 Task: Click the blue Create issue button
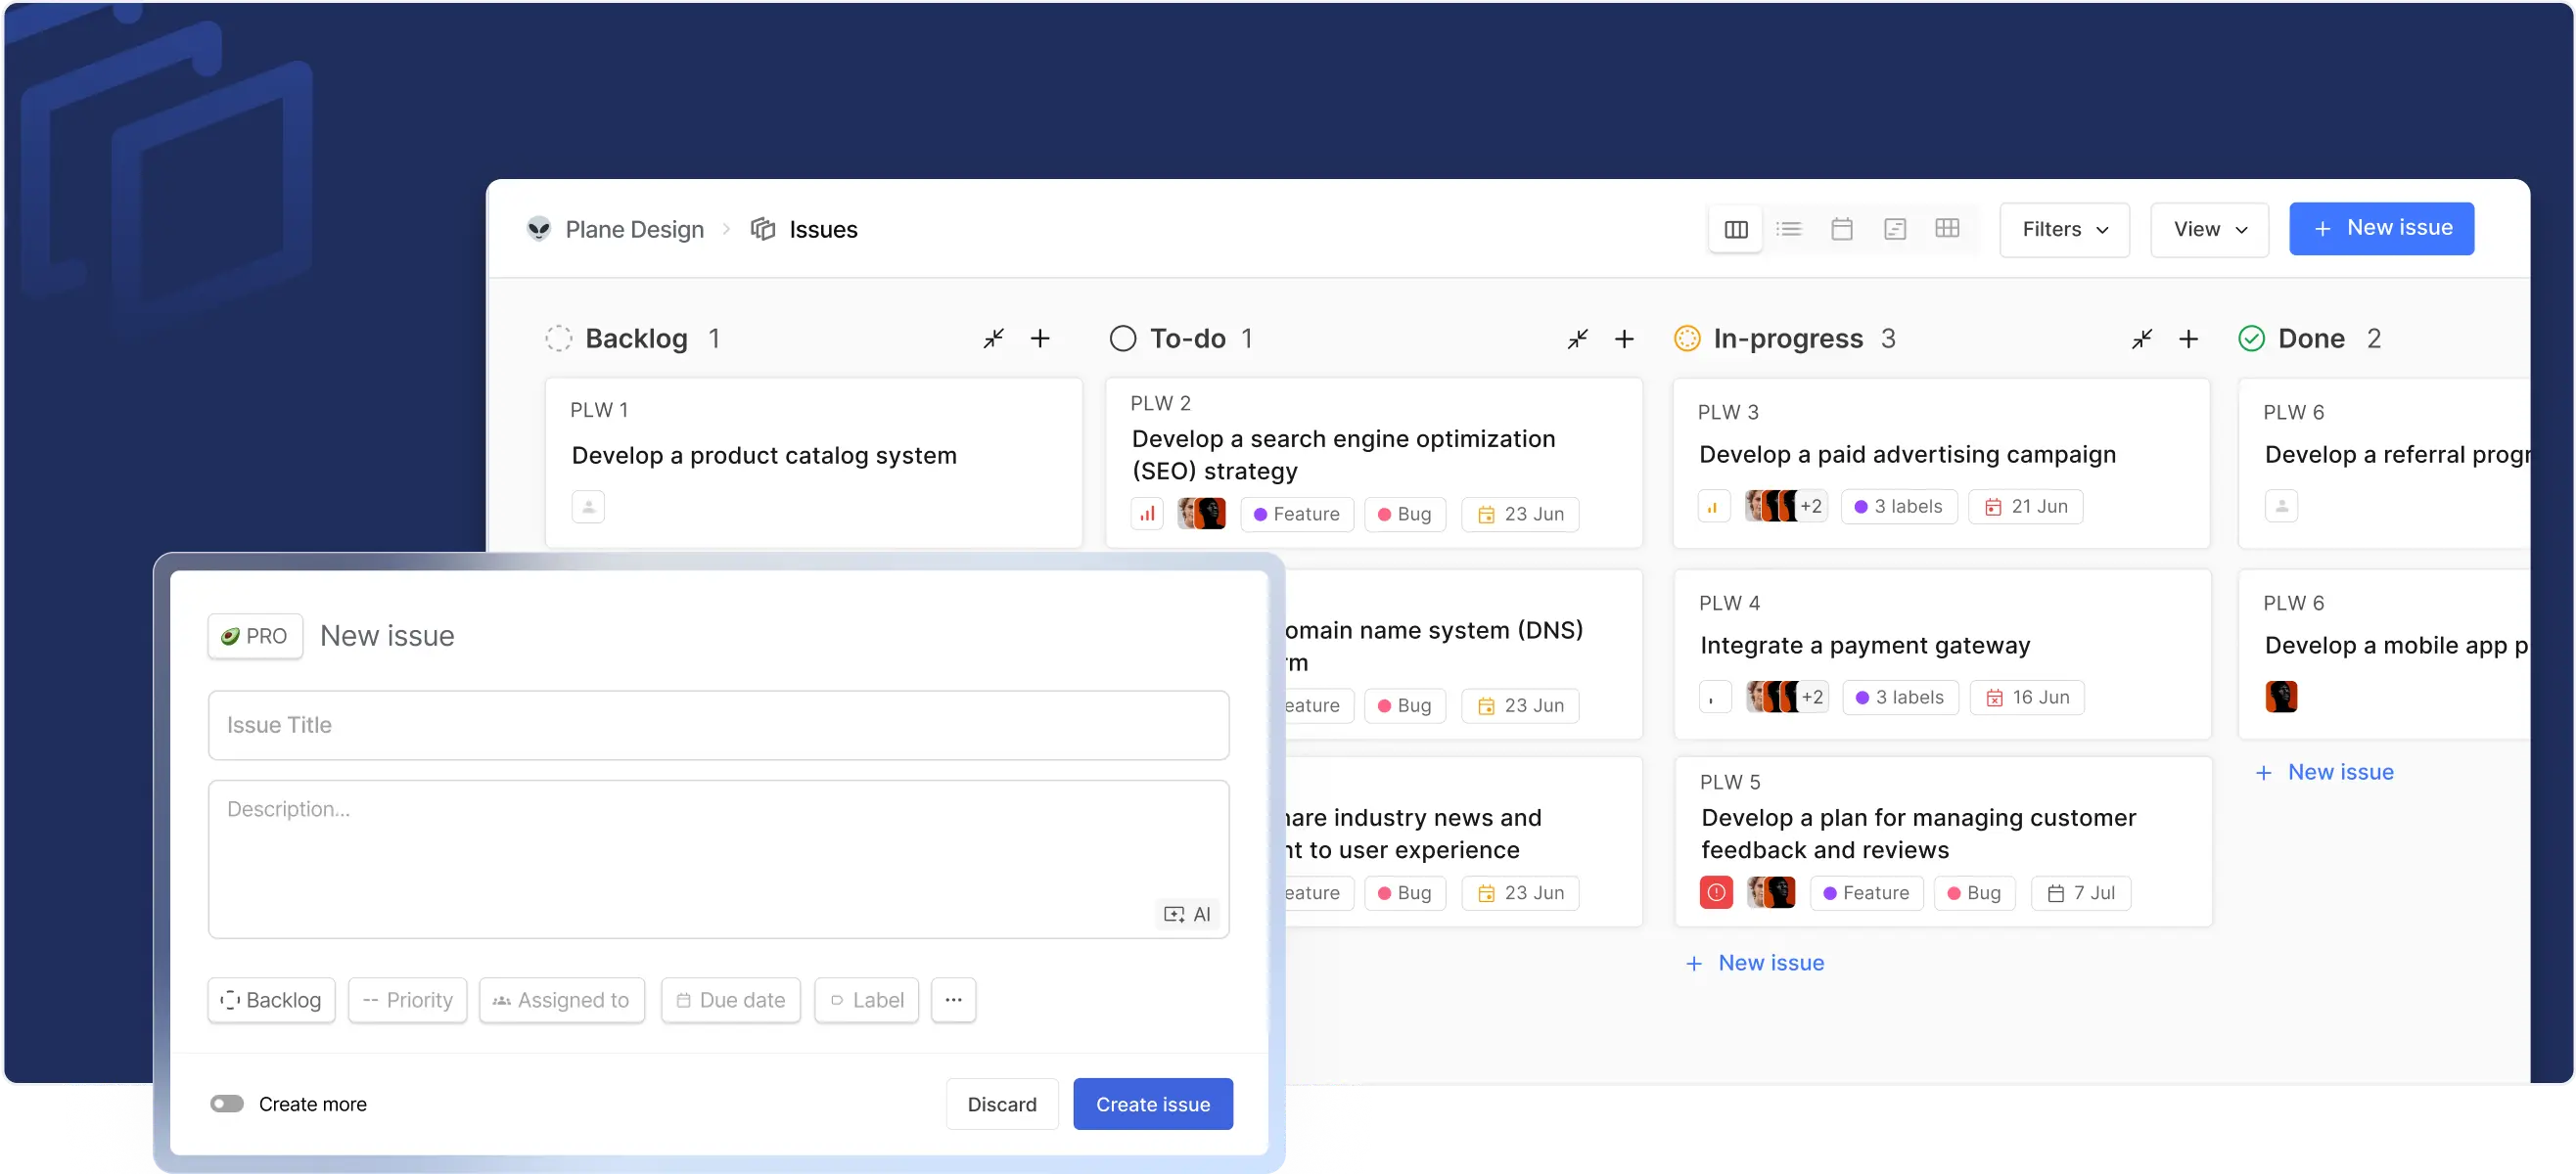[1152, 1104]
